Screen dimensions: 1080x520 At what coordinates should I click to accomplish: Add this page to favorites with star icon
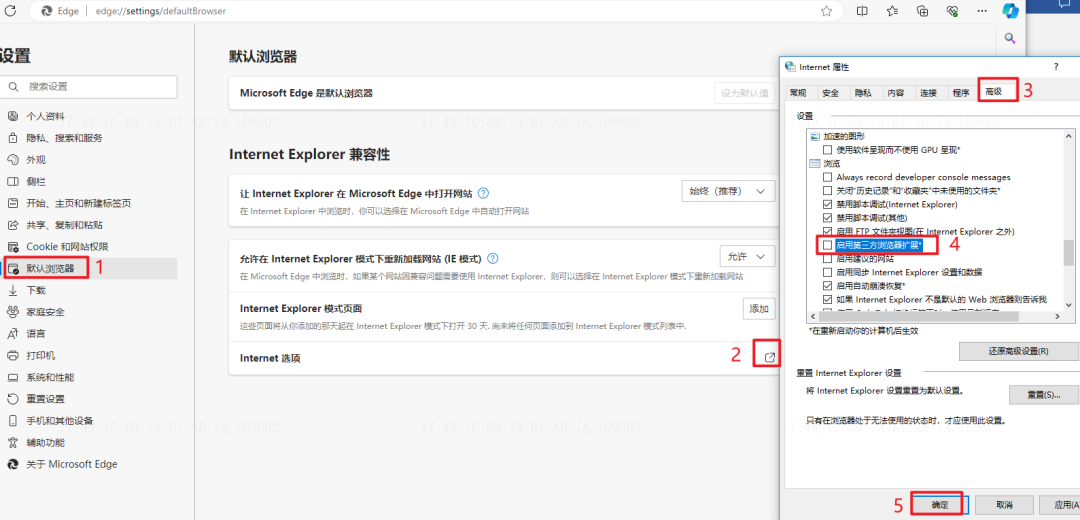pyautogui.click(x=827, y=11)
